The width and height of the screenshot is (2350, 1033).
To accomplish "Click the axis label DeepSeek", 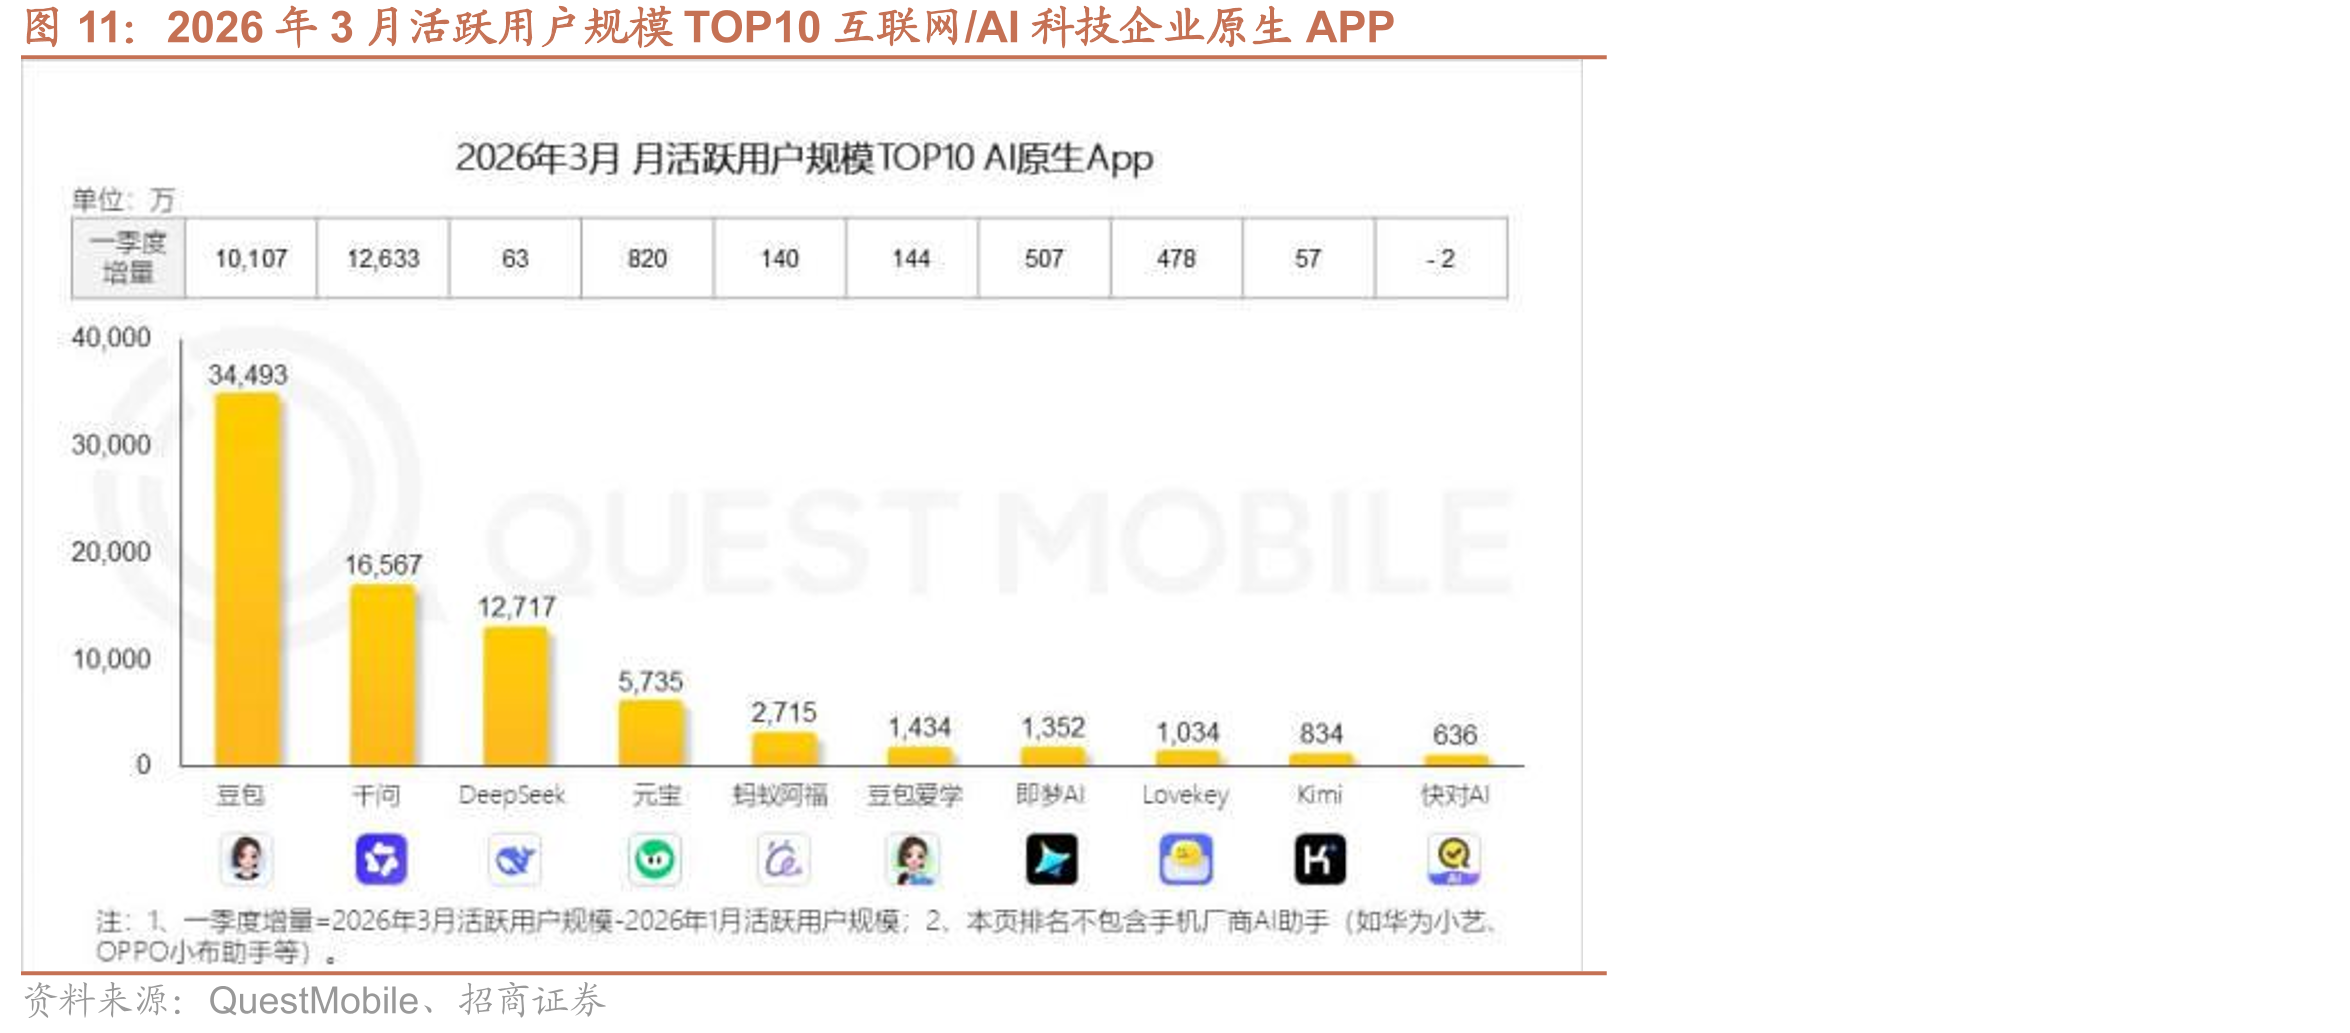I will 512,795.
